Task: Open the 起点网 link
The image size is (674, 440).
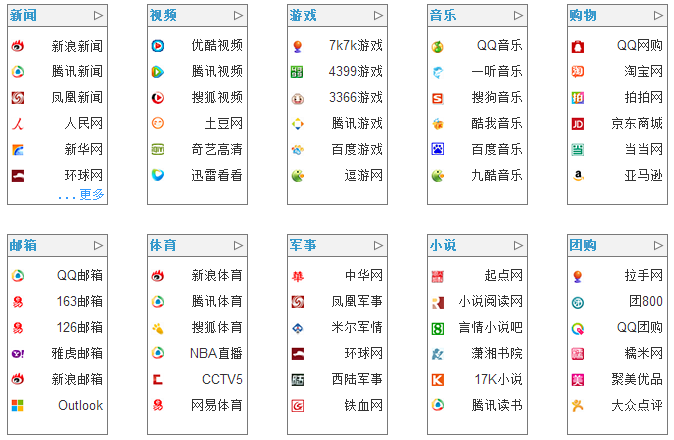Action: coord(503,275)
